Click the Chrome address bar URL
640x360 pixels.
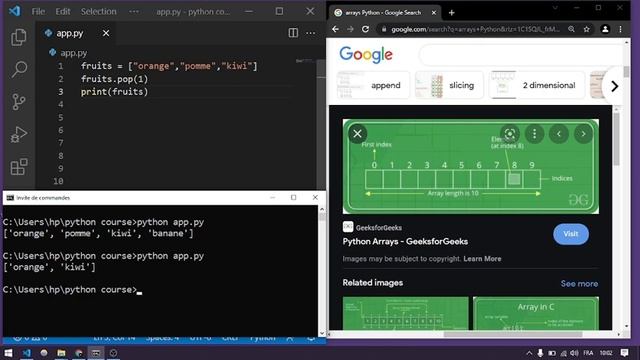476,29
